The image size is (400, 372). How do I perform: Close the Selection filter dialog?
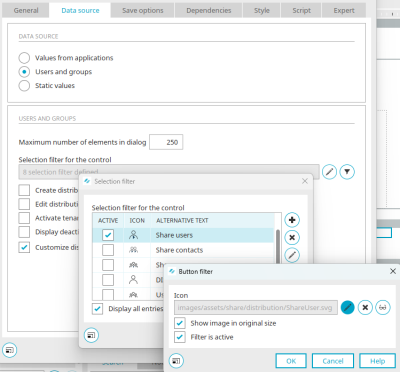pos(305,181)
